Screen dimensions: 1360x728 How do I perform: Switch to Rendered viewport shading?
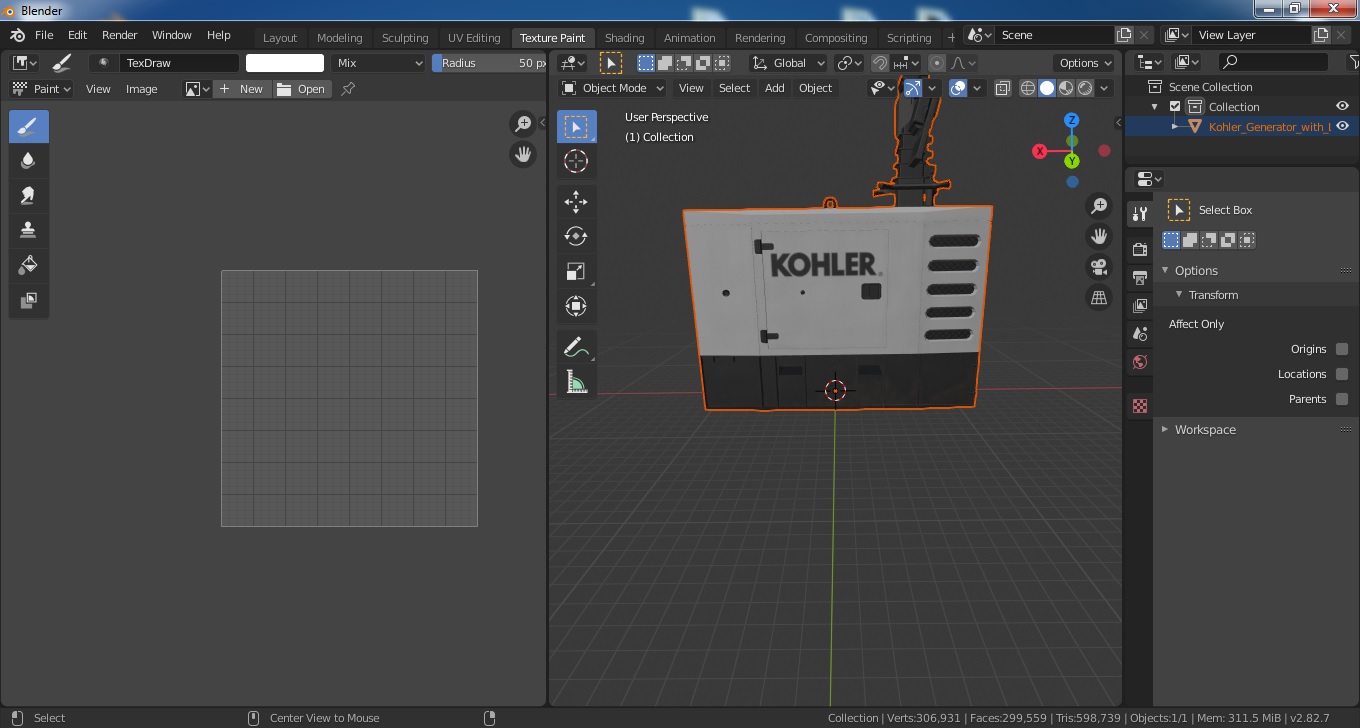click(x=1085, y=88)
